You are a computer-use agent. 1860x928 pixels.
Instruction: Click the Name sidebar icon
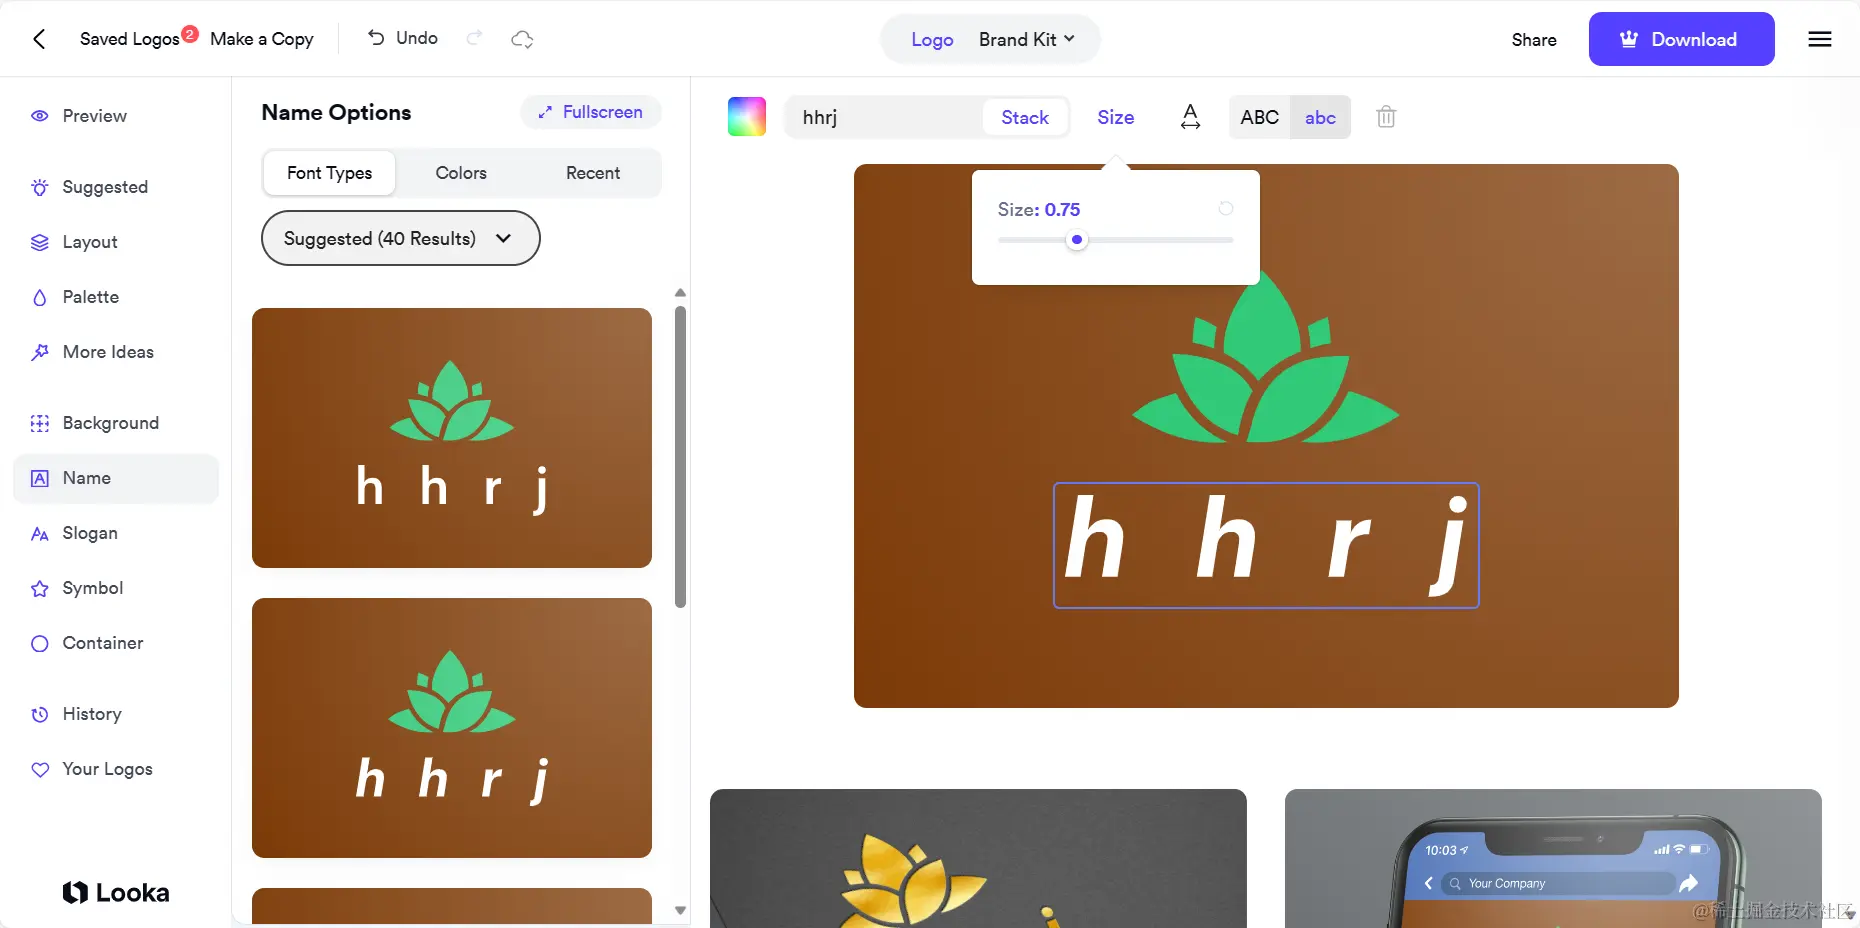pos(40,478)
